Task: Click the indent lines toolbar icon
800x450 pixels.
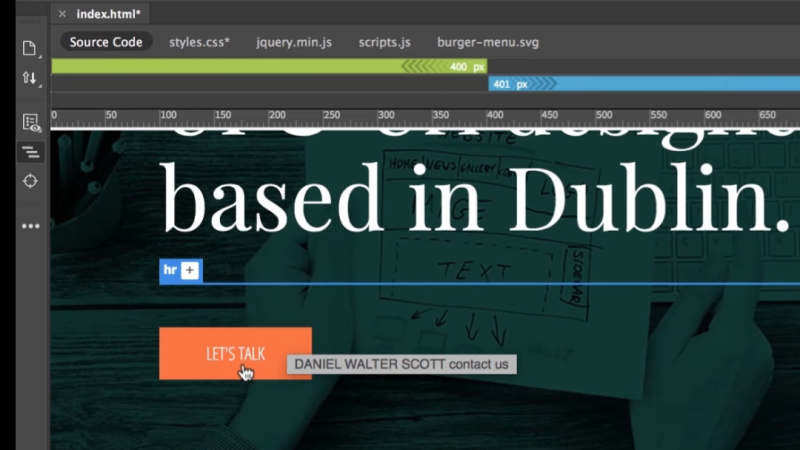Action: 31,152
